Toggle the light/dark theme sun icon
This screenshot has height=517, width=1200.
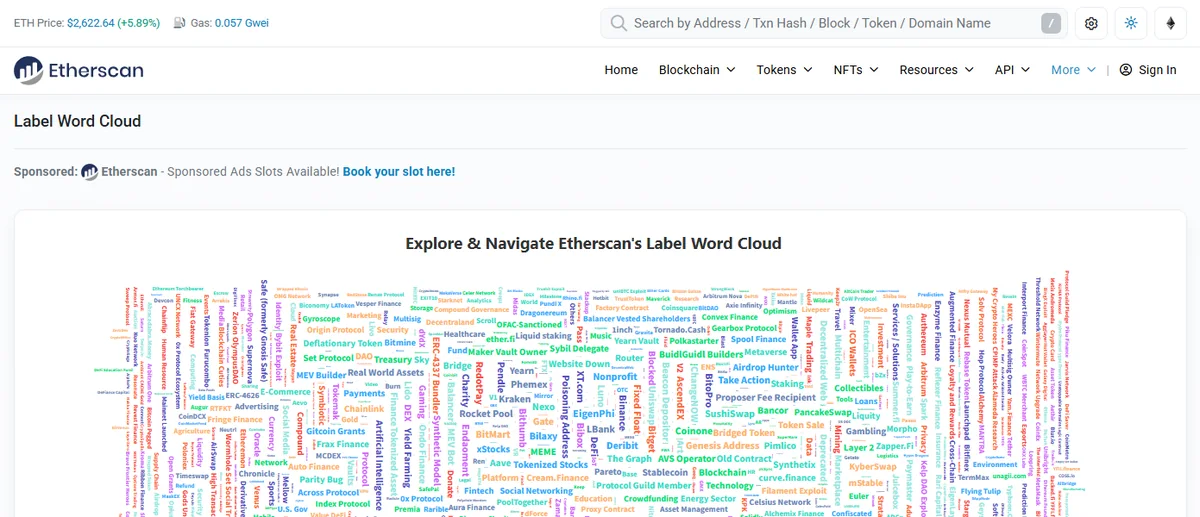click(x=1131, y=23)
